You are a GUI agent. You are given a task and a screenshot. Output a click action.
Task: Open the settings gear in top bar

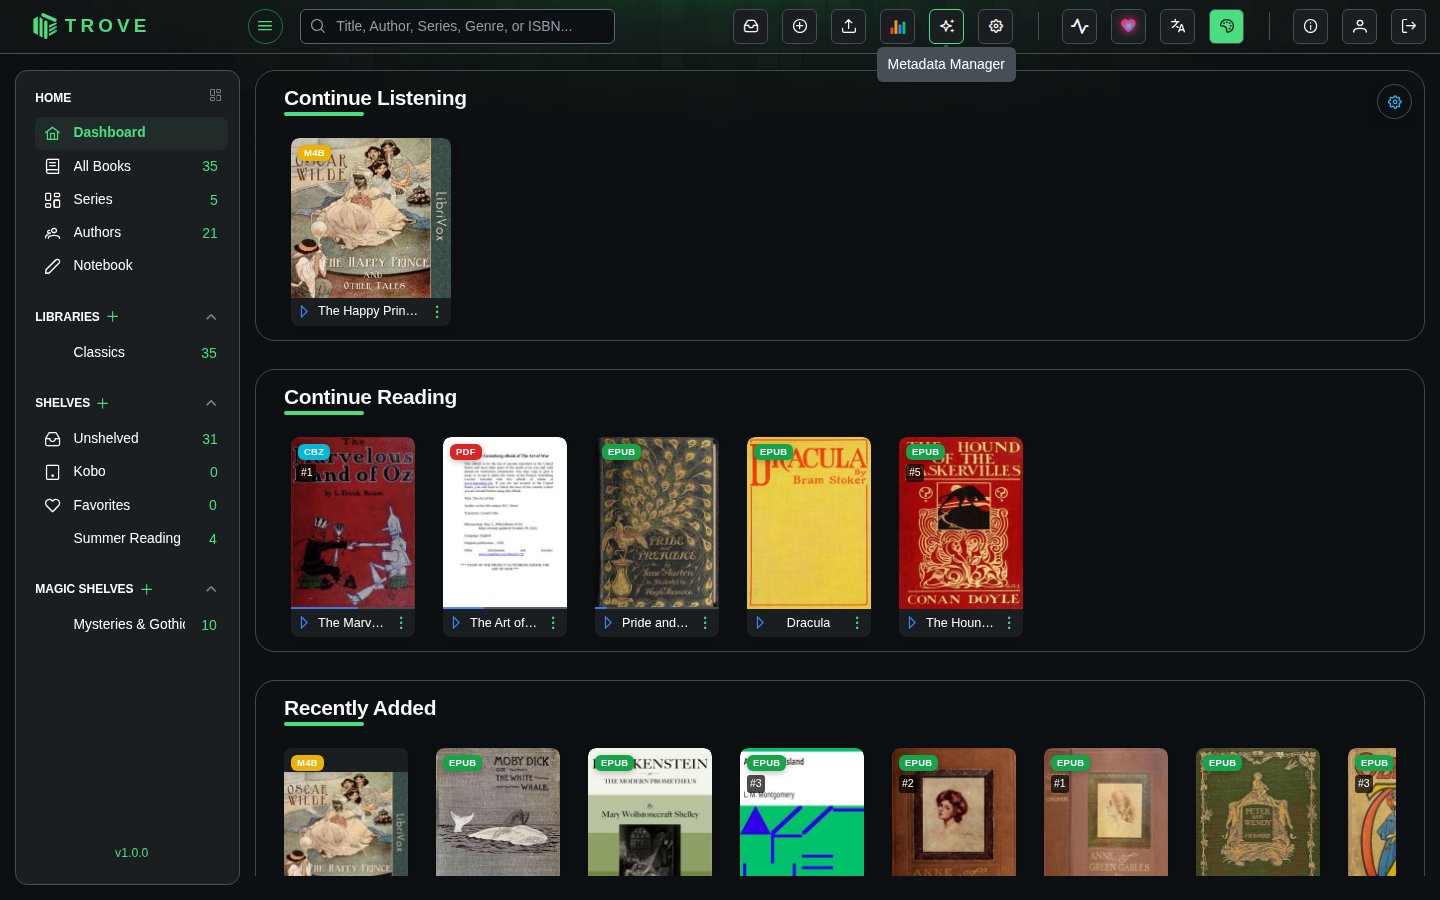point(996,26)
